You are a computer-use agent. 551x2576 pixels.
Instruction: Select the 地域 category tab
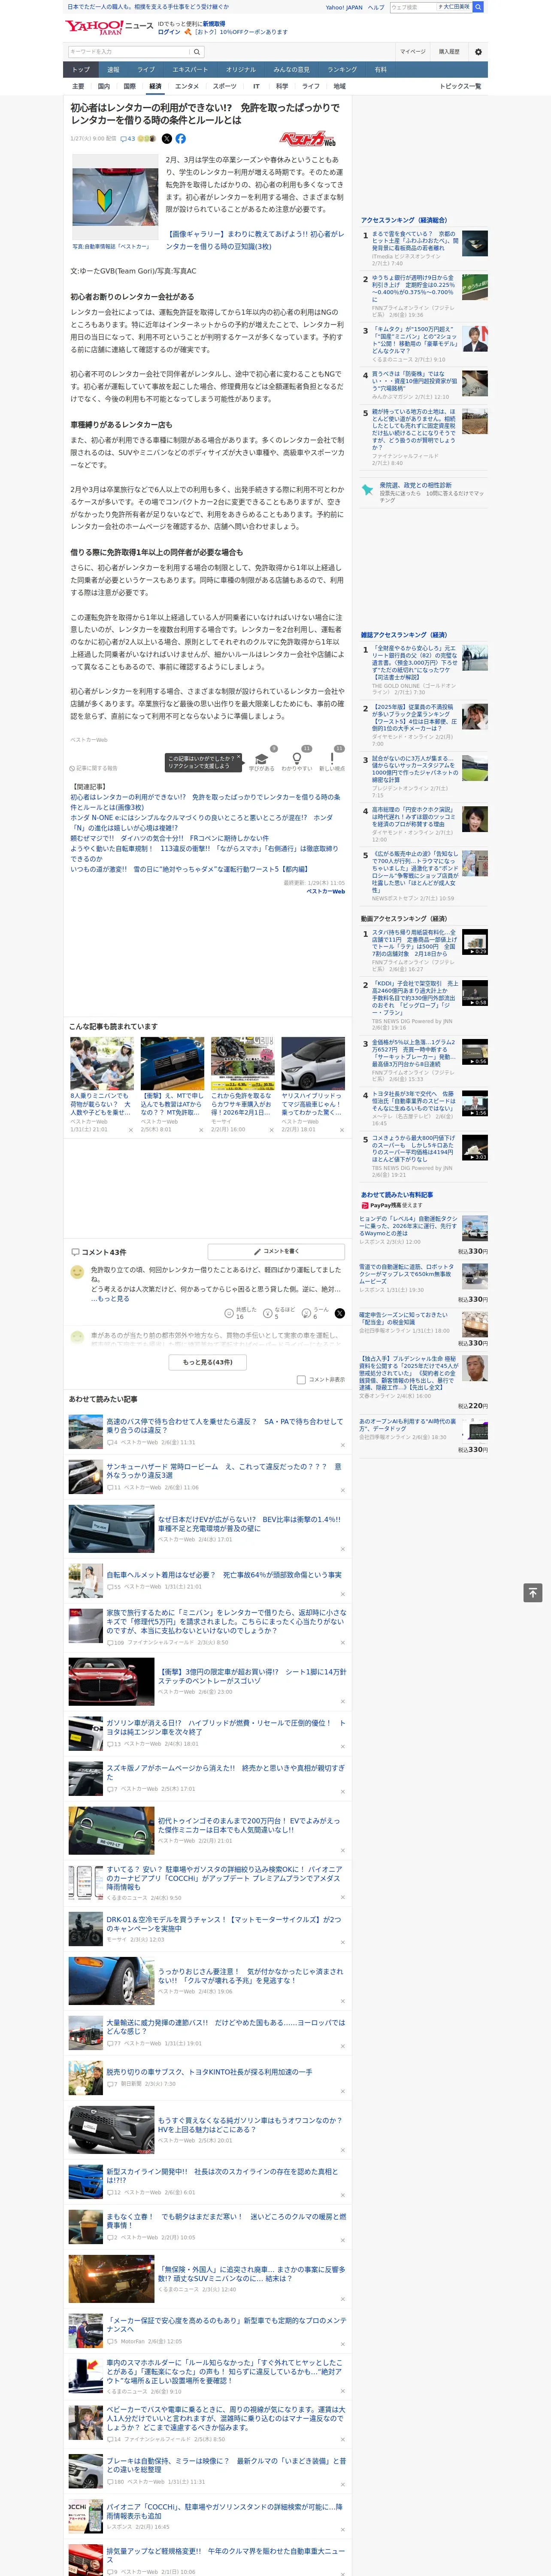point(339,86)
